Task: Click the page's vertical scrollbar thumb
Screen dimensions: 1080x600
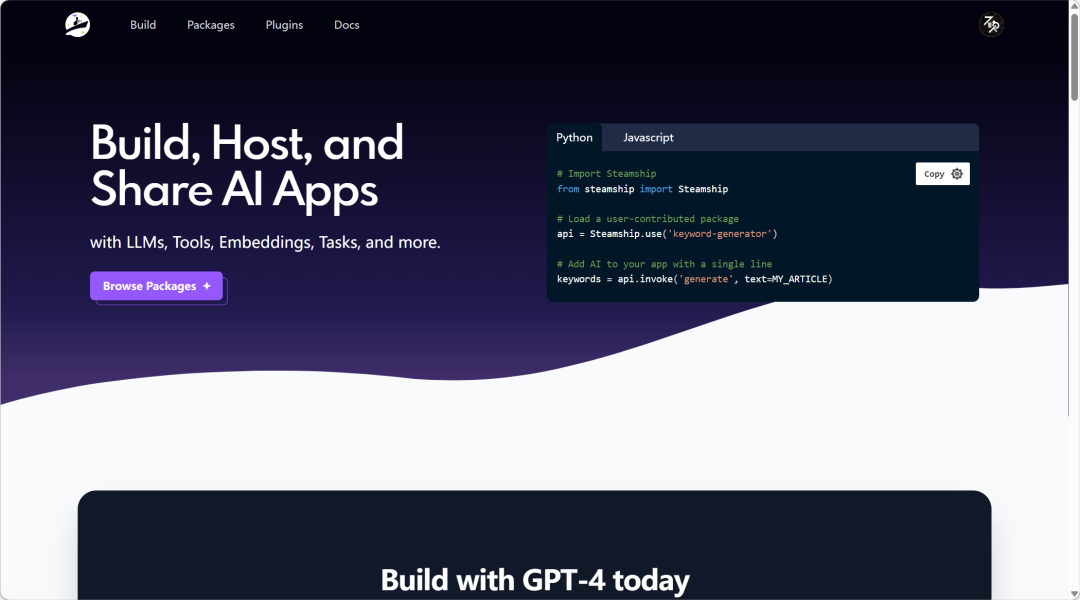Action: pos(1073,60)
